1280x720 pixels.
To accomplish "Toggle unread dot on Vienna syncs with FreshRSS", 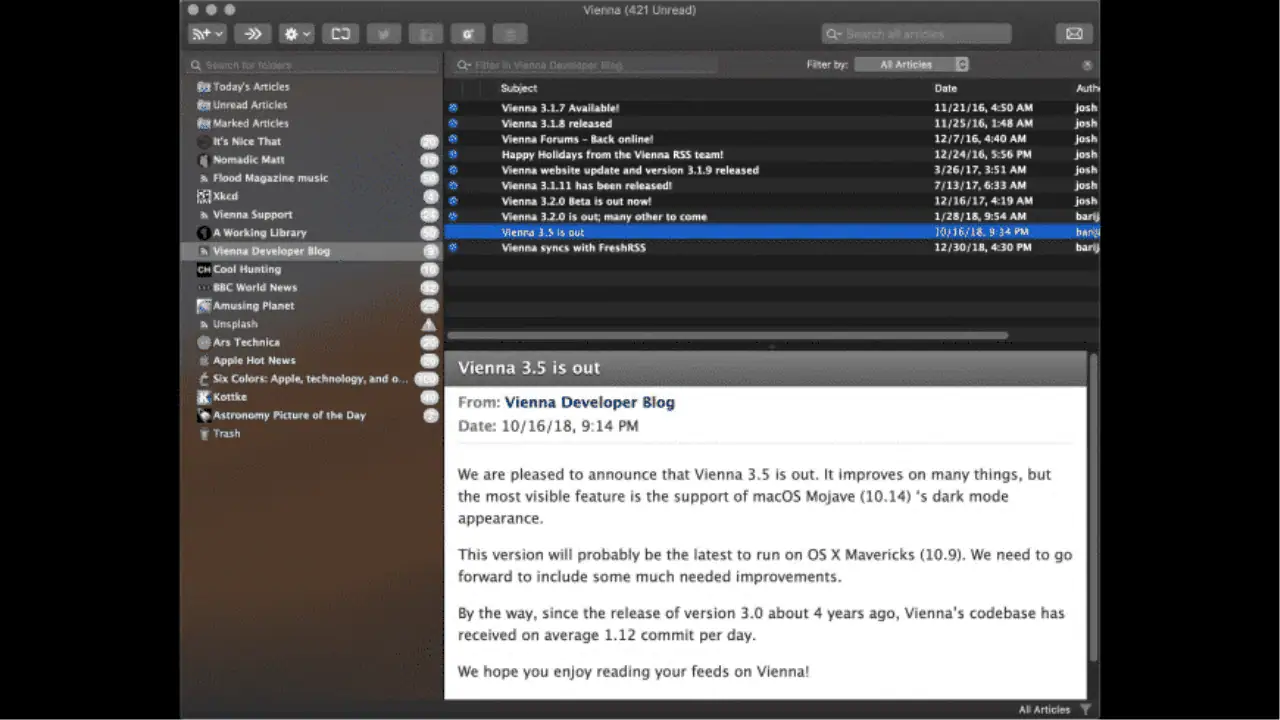I will pos(453,247).
